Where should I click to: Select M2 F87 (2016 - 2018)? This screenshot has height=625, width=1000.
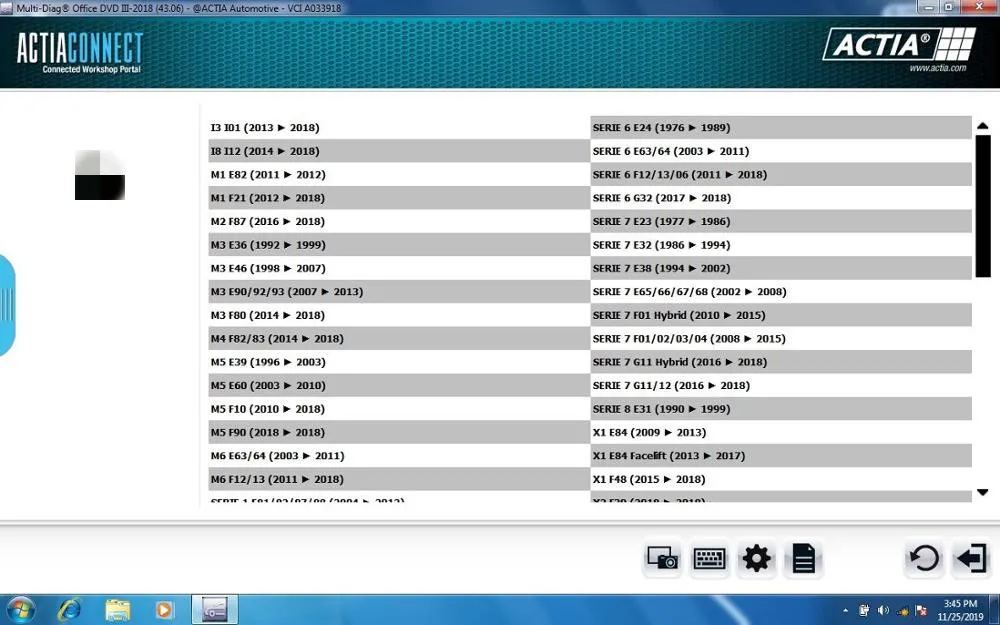[399, 221]
